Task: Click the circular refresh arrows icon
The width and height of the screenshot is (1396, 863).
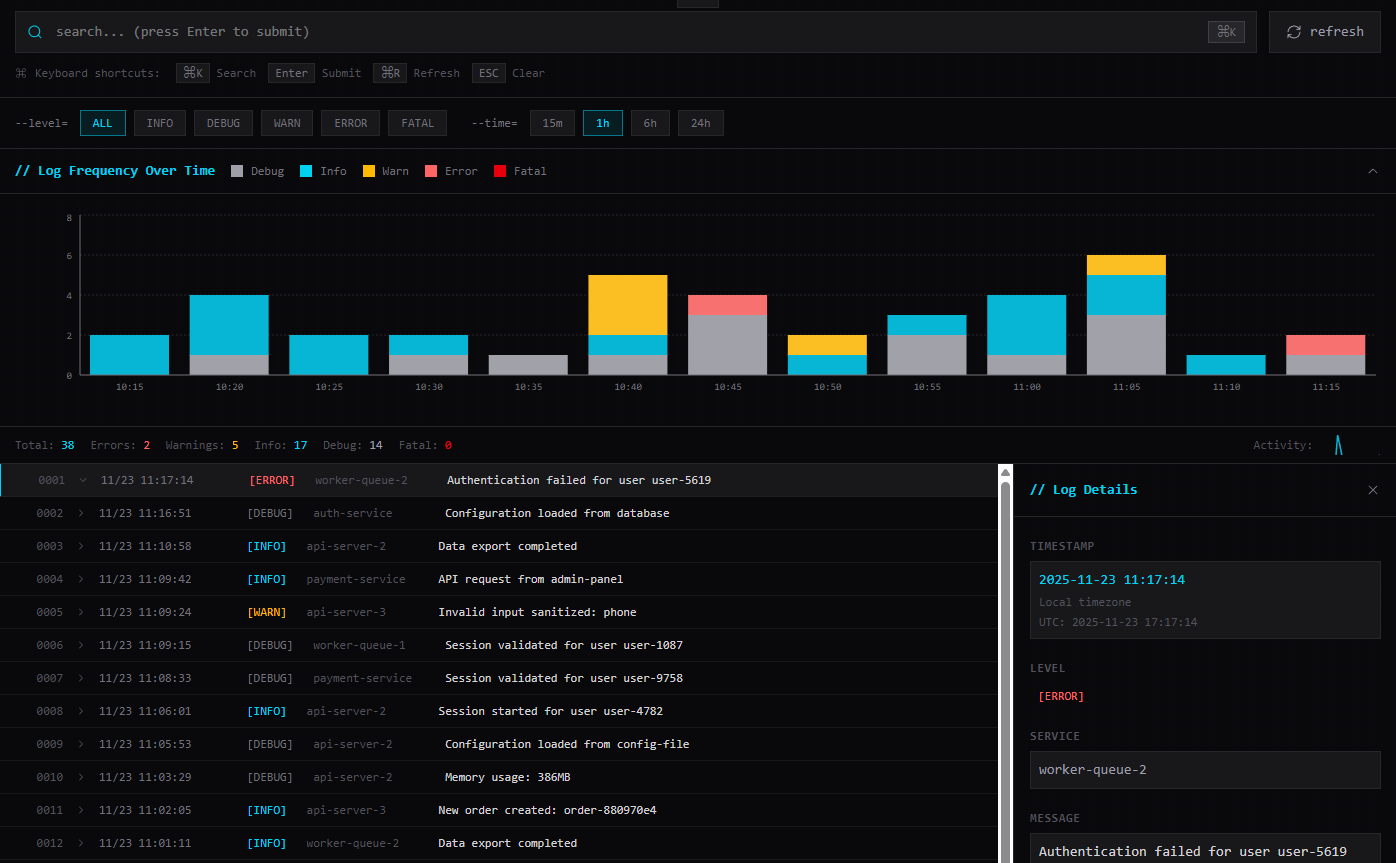Action: click(1294, 31)
